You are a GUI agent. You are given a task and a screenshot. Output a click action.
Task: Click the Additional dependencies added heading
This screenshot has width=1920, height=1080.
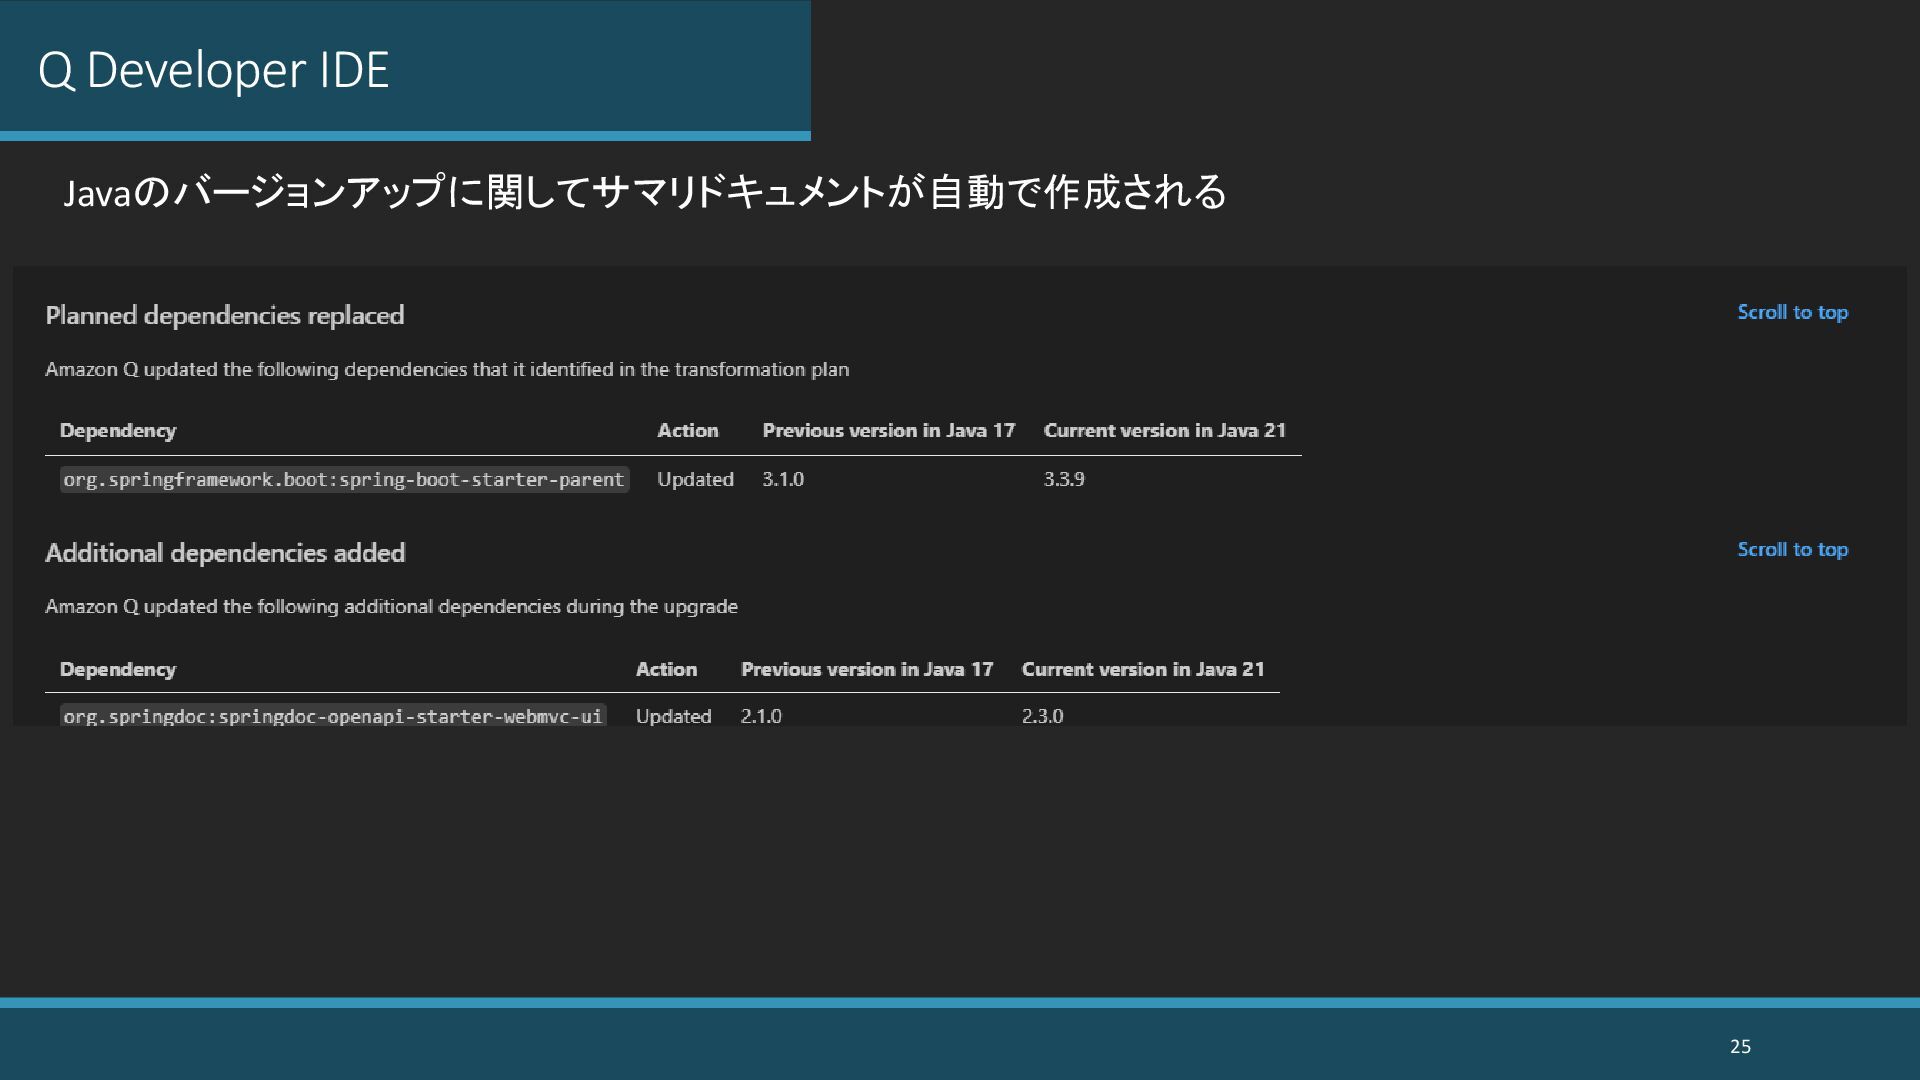(x=225, y=553)
